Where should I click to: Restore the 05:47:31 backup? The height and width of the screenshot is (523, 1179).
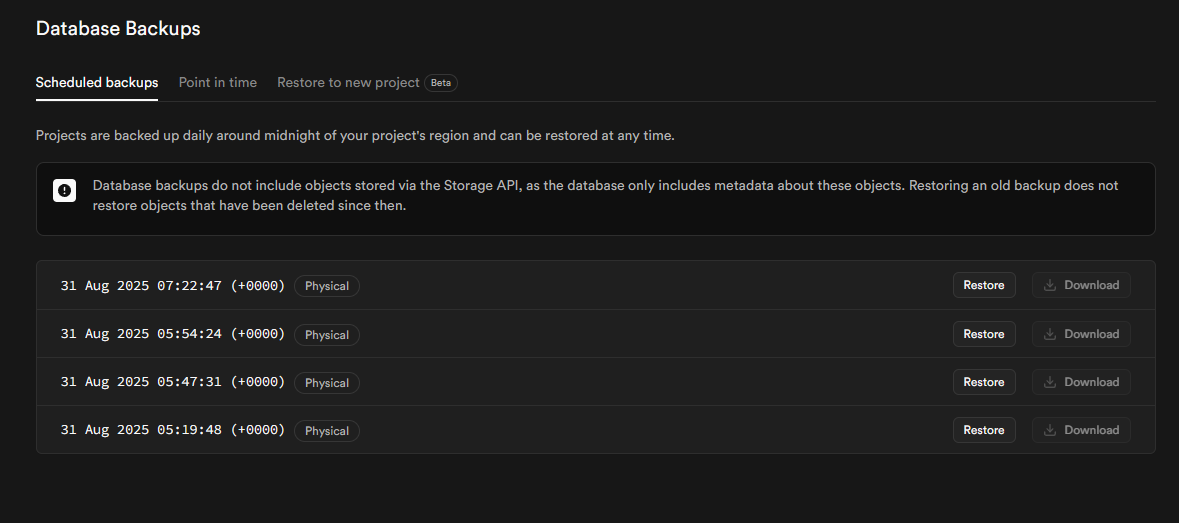(x=984, y=382)
